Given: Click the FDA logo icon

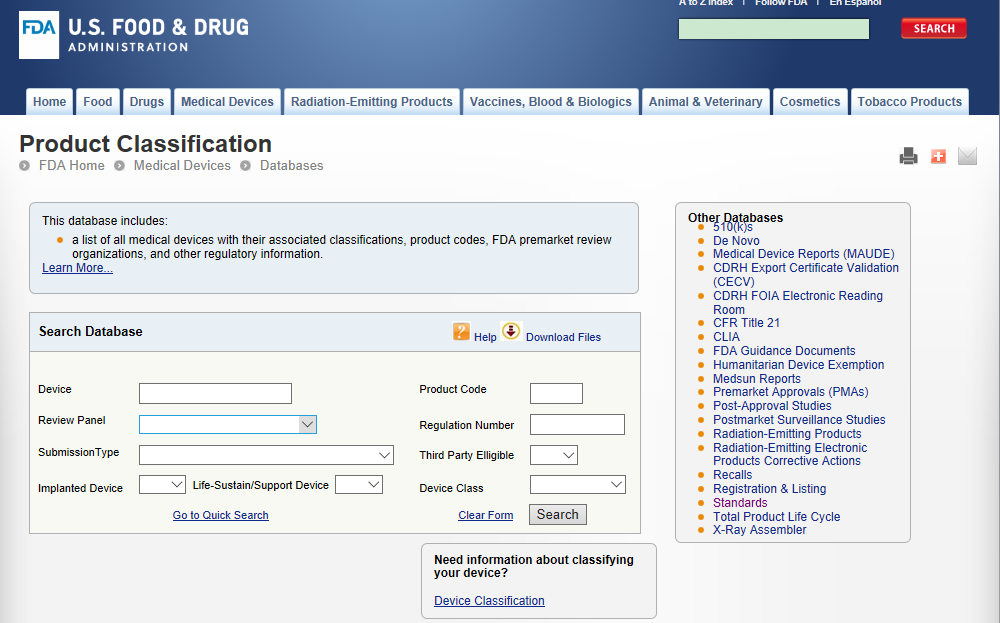Looking at the screenshot, I should (39, 35).
